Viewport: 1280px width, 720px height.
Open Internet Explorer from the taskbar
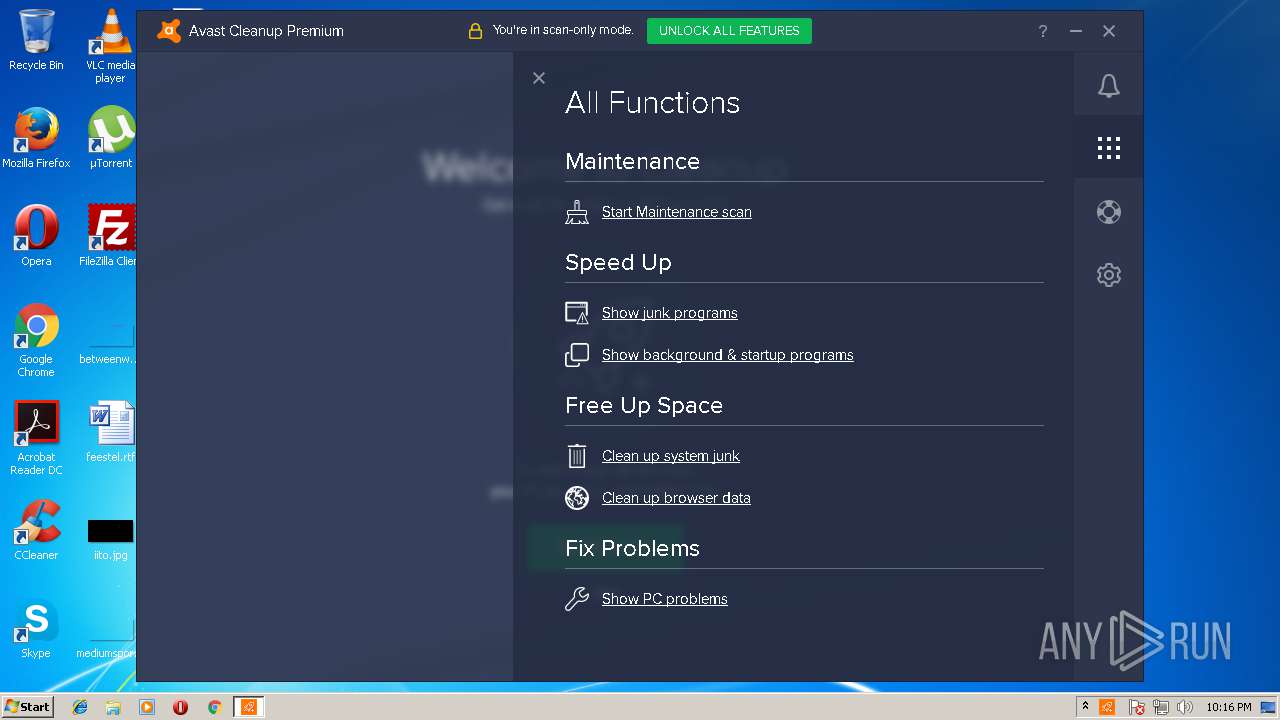coord(80,707)
